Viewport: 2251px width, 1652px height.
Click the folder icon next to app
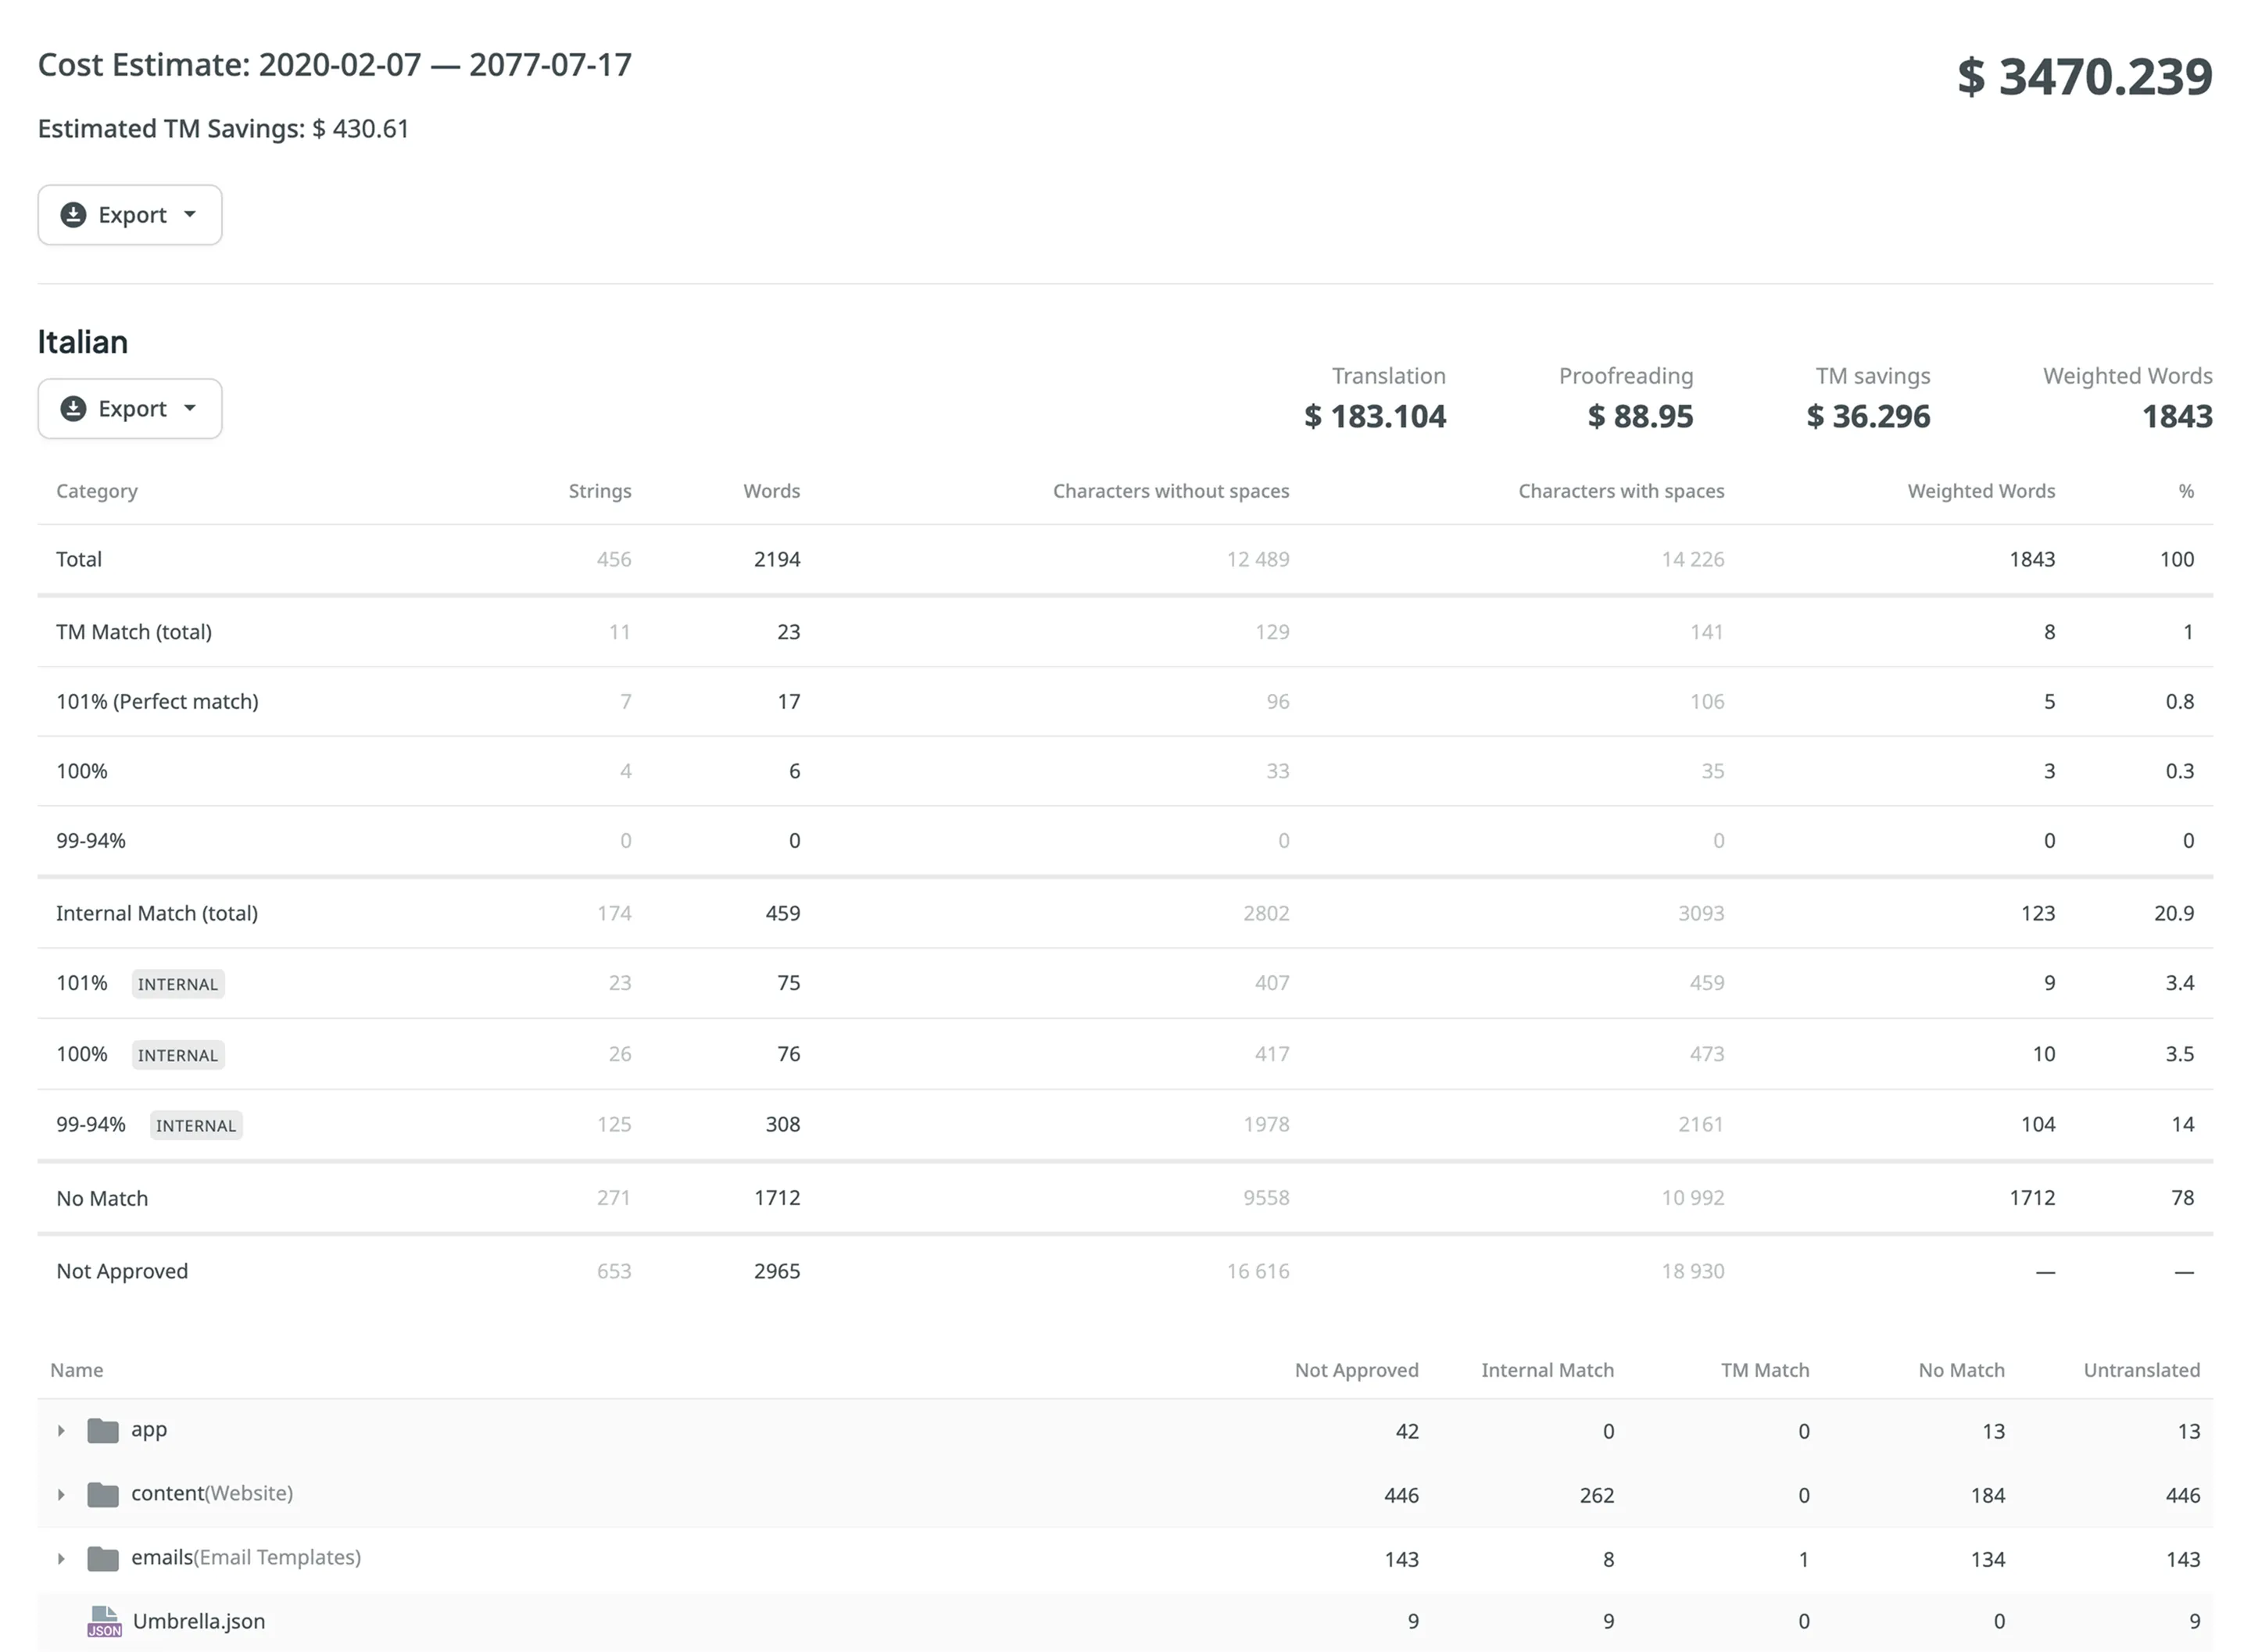[104, 1430]
